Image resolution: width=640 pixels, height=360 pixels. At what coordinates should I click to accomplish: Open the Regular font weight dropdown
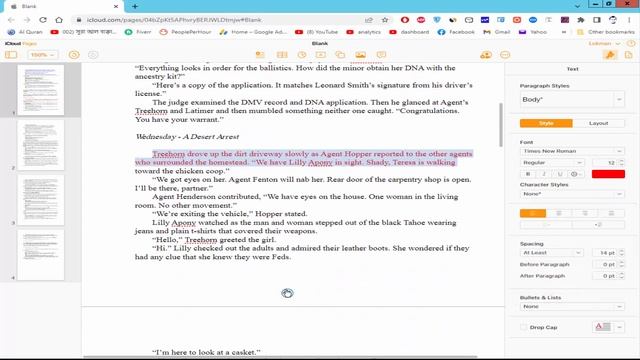[552, 162]
